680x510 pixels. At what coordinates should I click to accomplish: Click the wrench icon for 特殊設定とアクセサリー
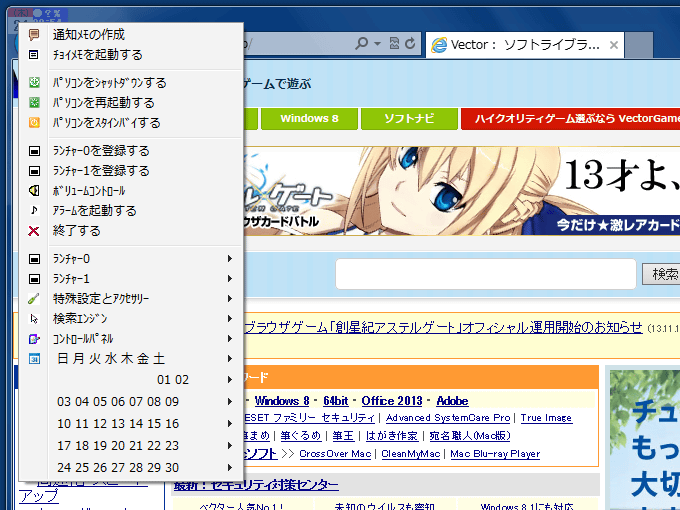click(x=34, y=298)
